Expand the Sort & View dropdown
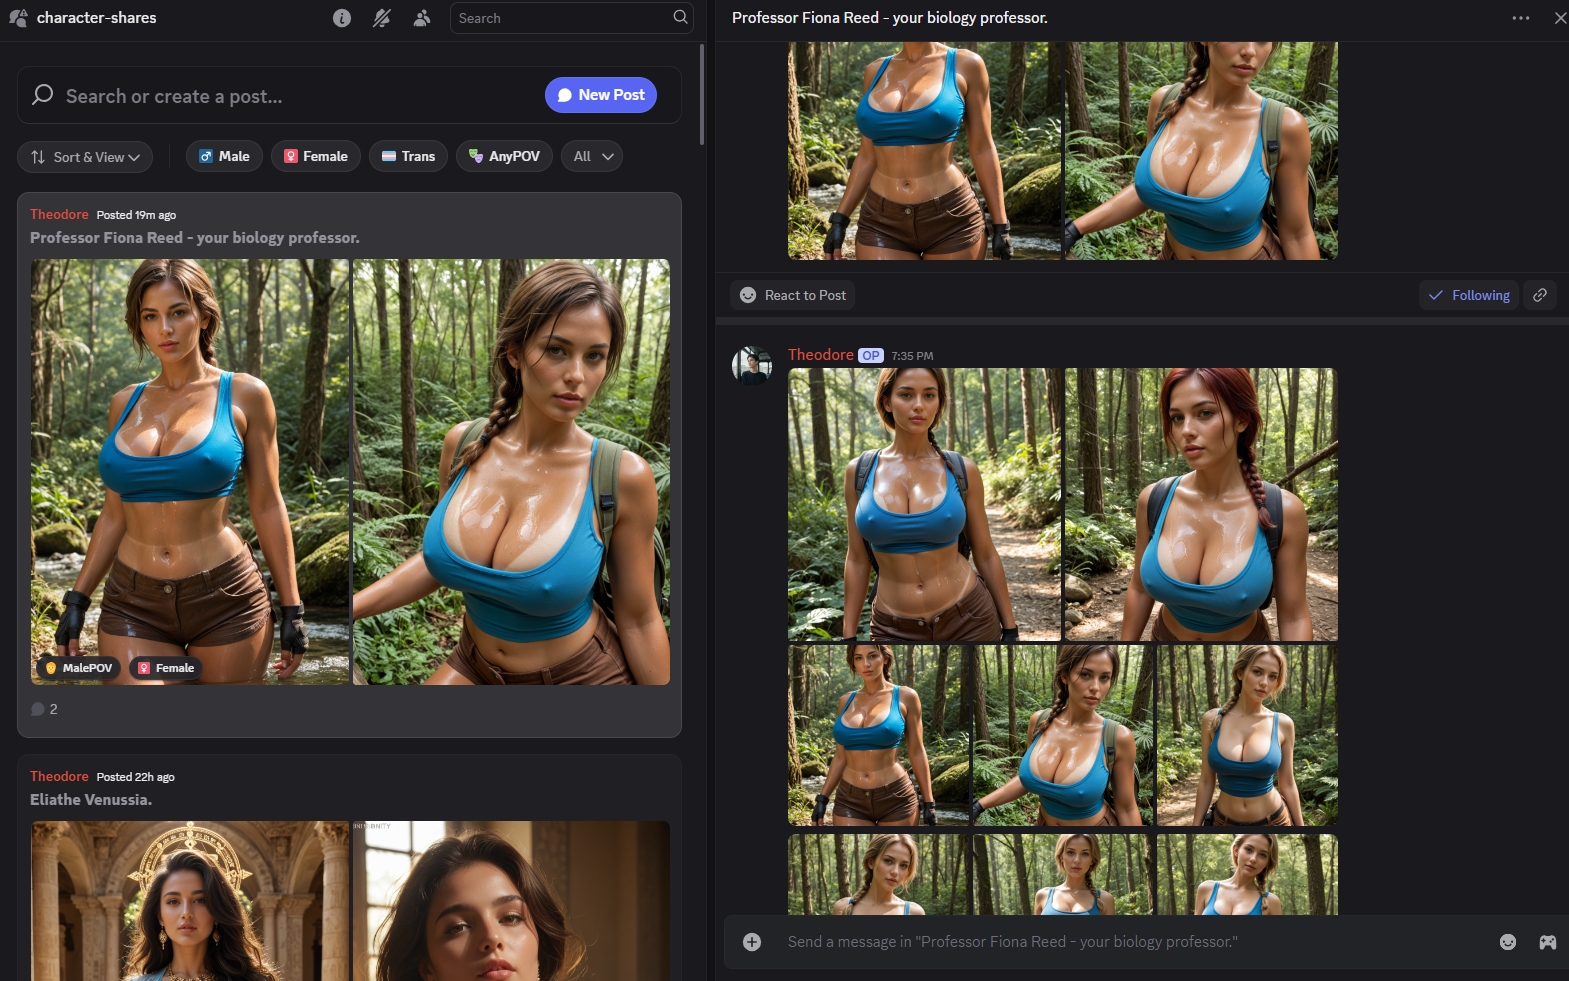Image resolution: width=1569 pixels, height=981 pixels. [85, 157]
